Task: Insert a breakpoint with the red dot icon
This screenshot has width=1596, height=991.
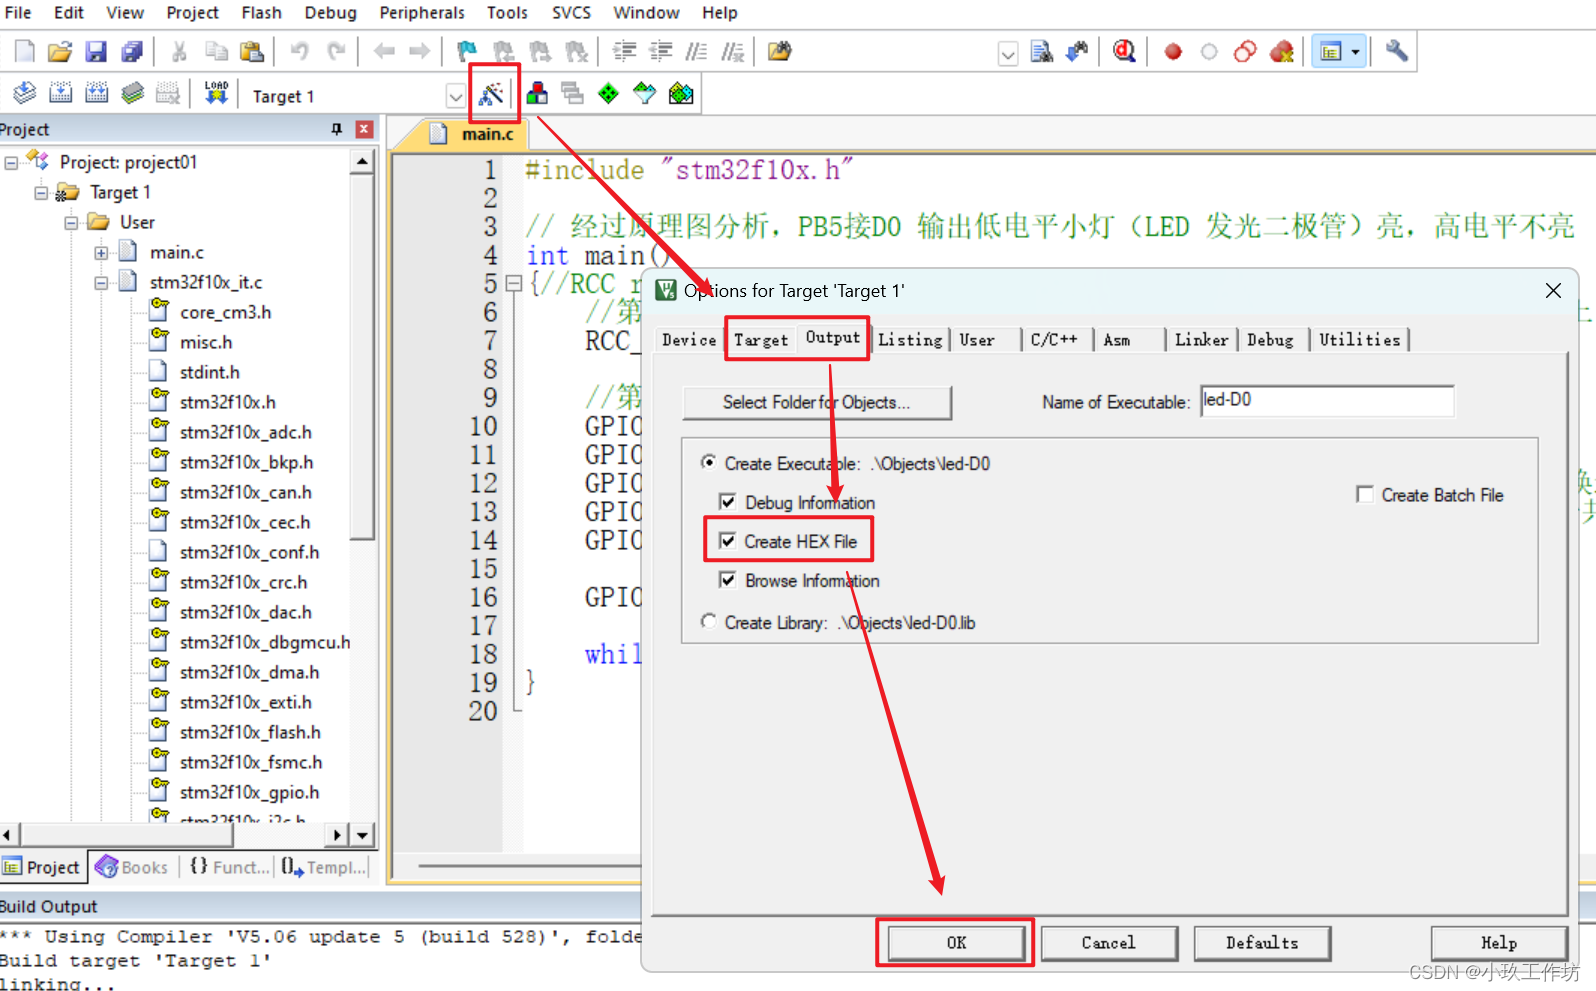Action: tap(1173, 51)
